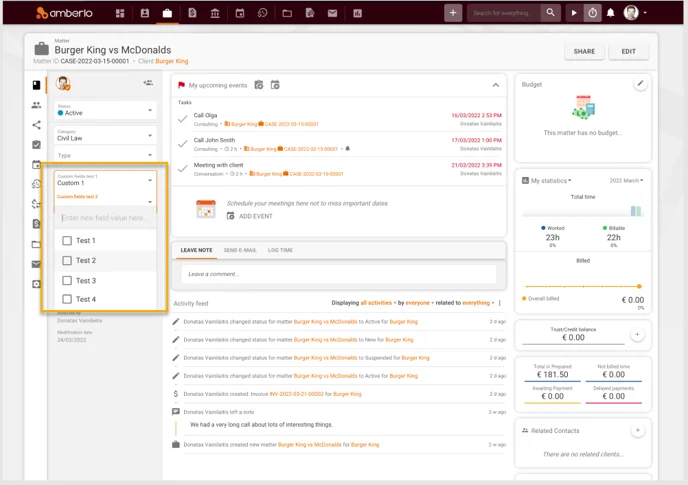Open the Type dropdown
The width and height of the screenshot is (688, 485).
[105, 155]
